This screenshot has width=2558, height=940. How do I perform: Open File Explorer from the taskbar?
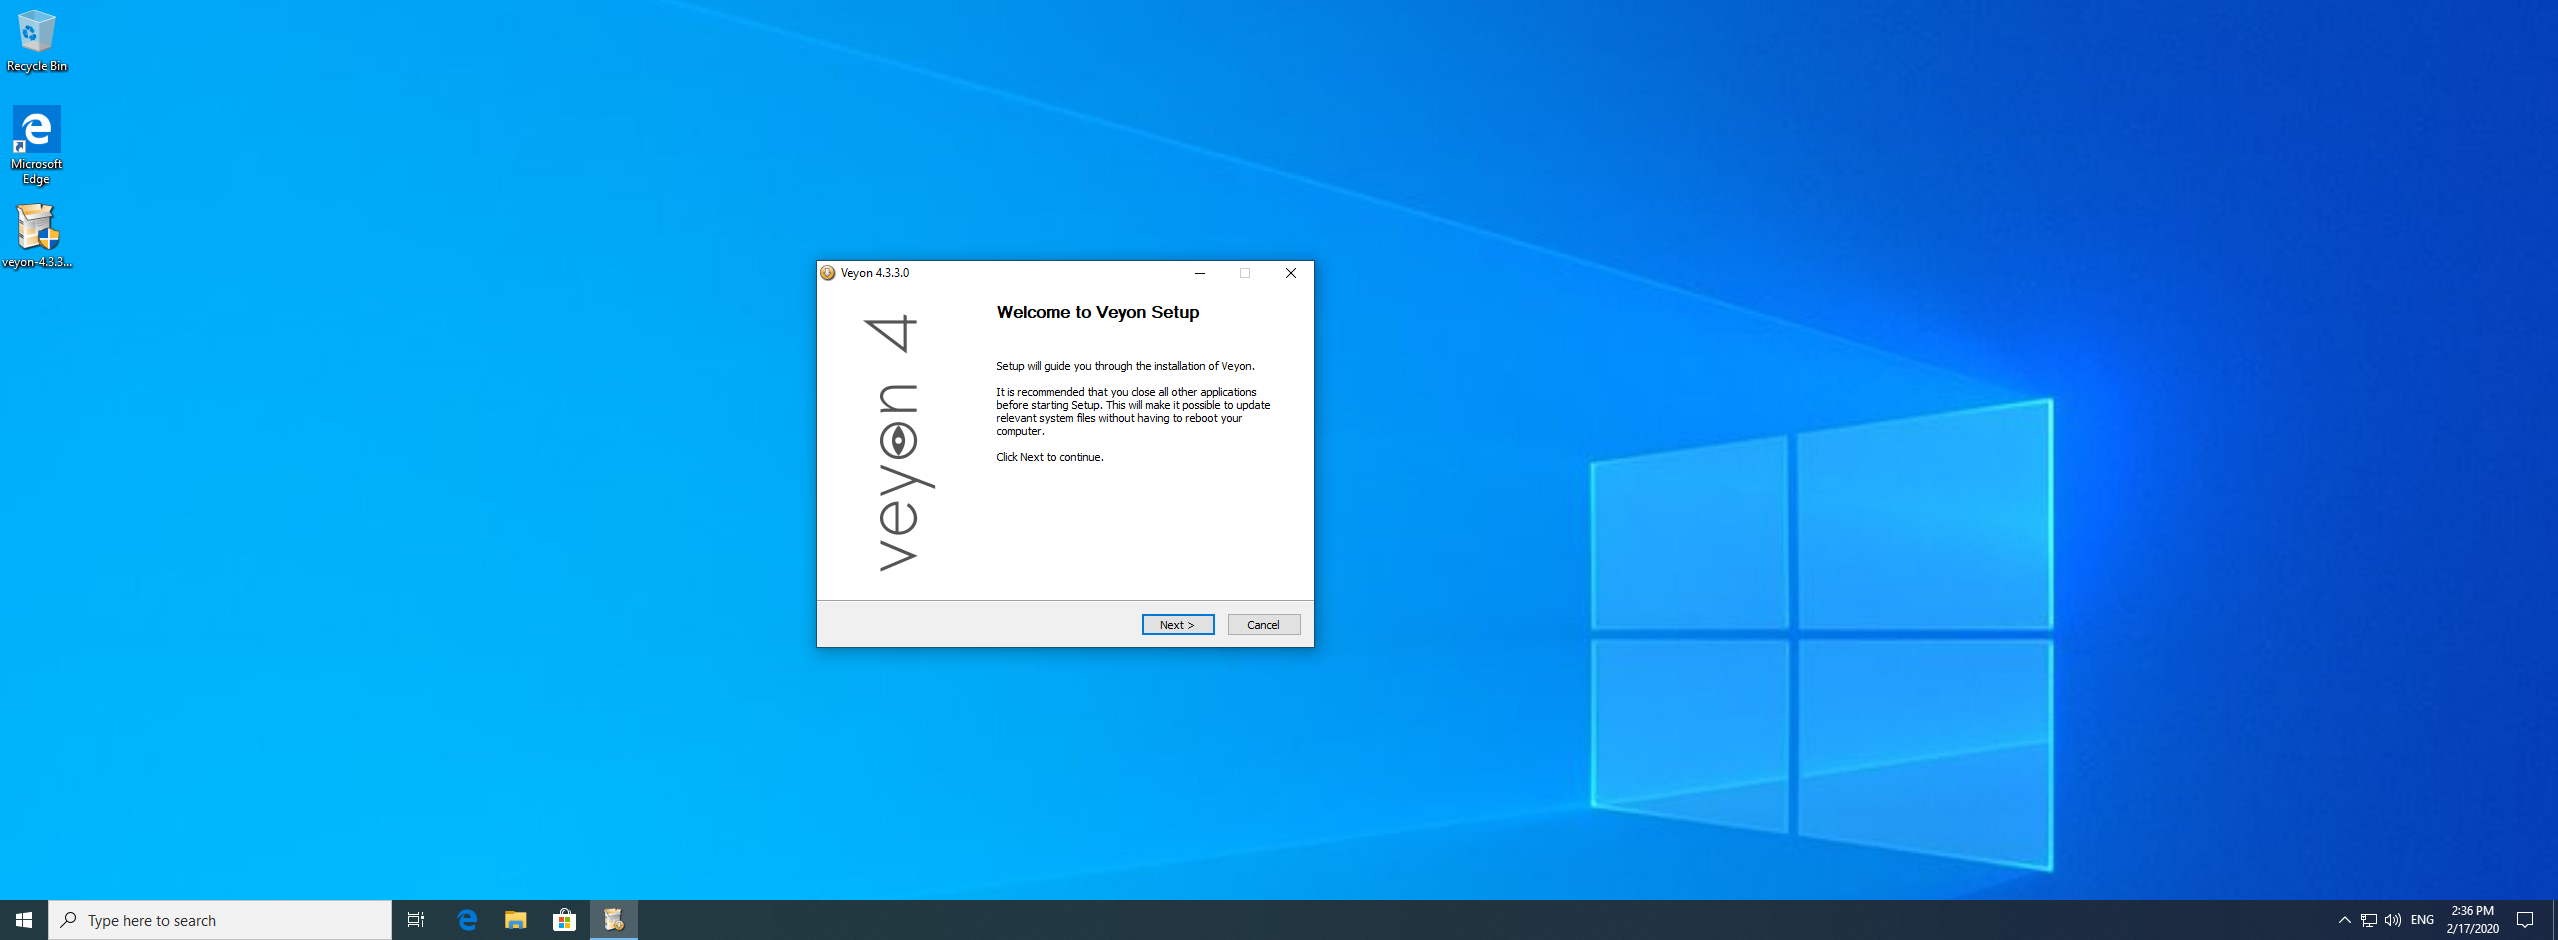(516, 920)
